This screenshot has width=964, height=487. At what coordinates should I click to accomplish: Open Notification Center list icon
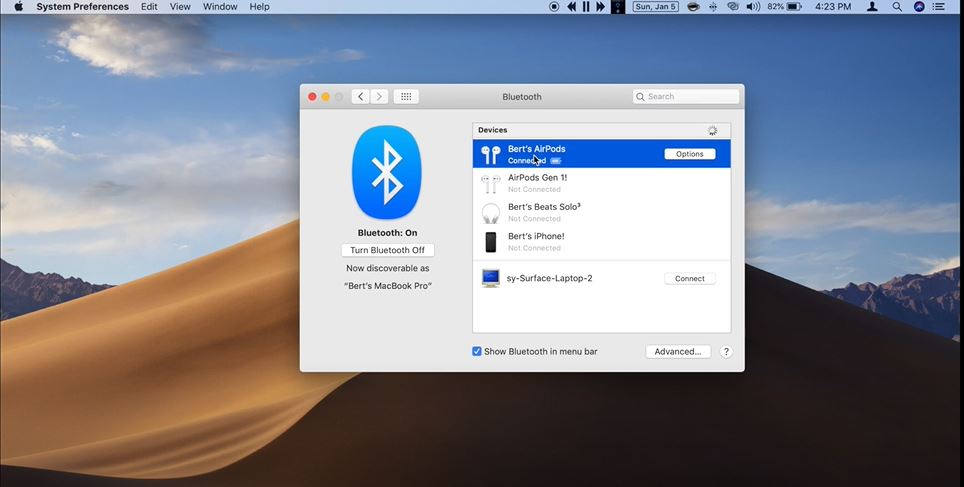(938, 7)
